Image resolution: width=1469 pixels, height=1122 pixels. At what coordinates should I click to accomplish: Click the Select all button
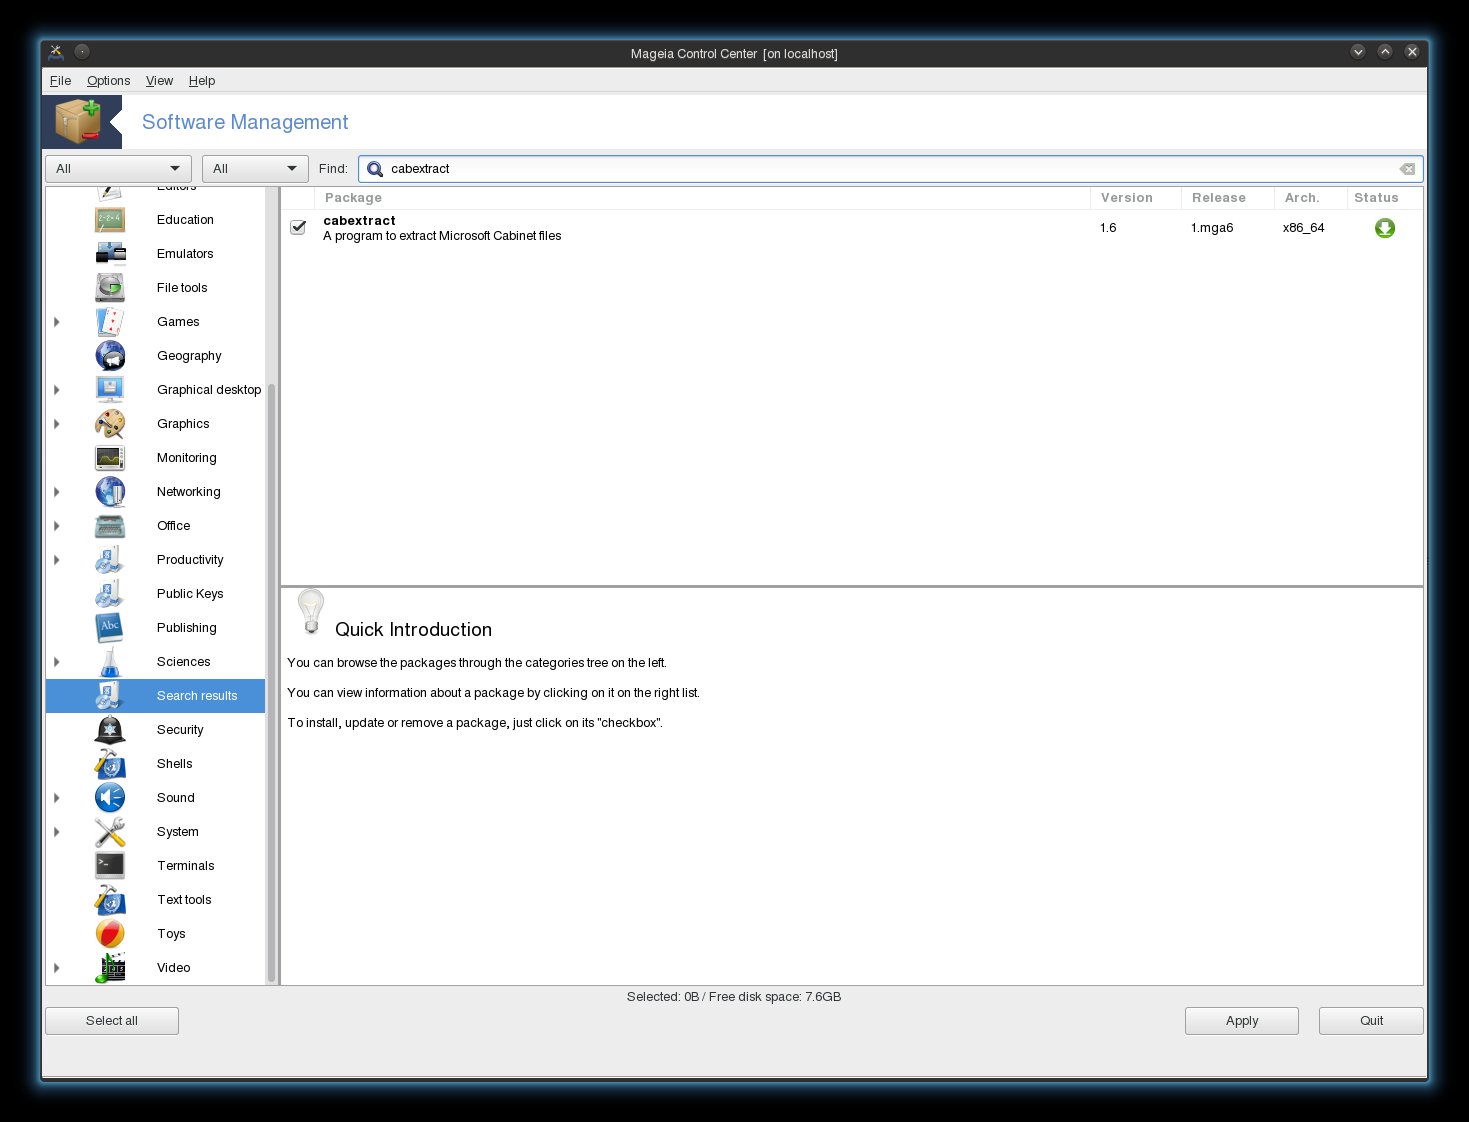(112, 1021)
